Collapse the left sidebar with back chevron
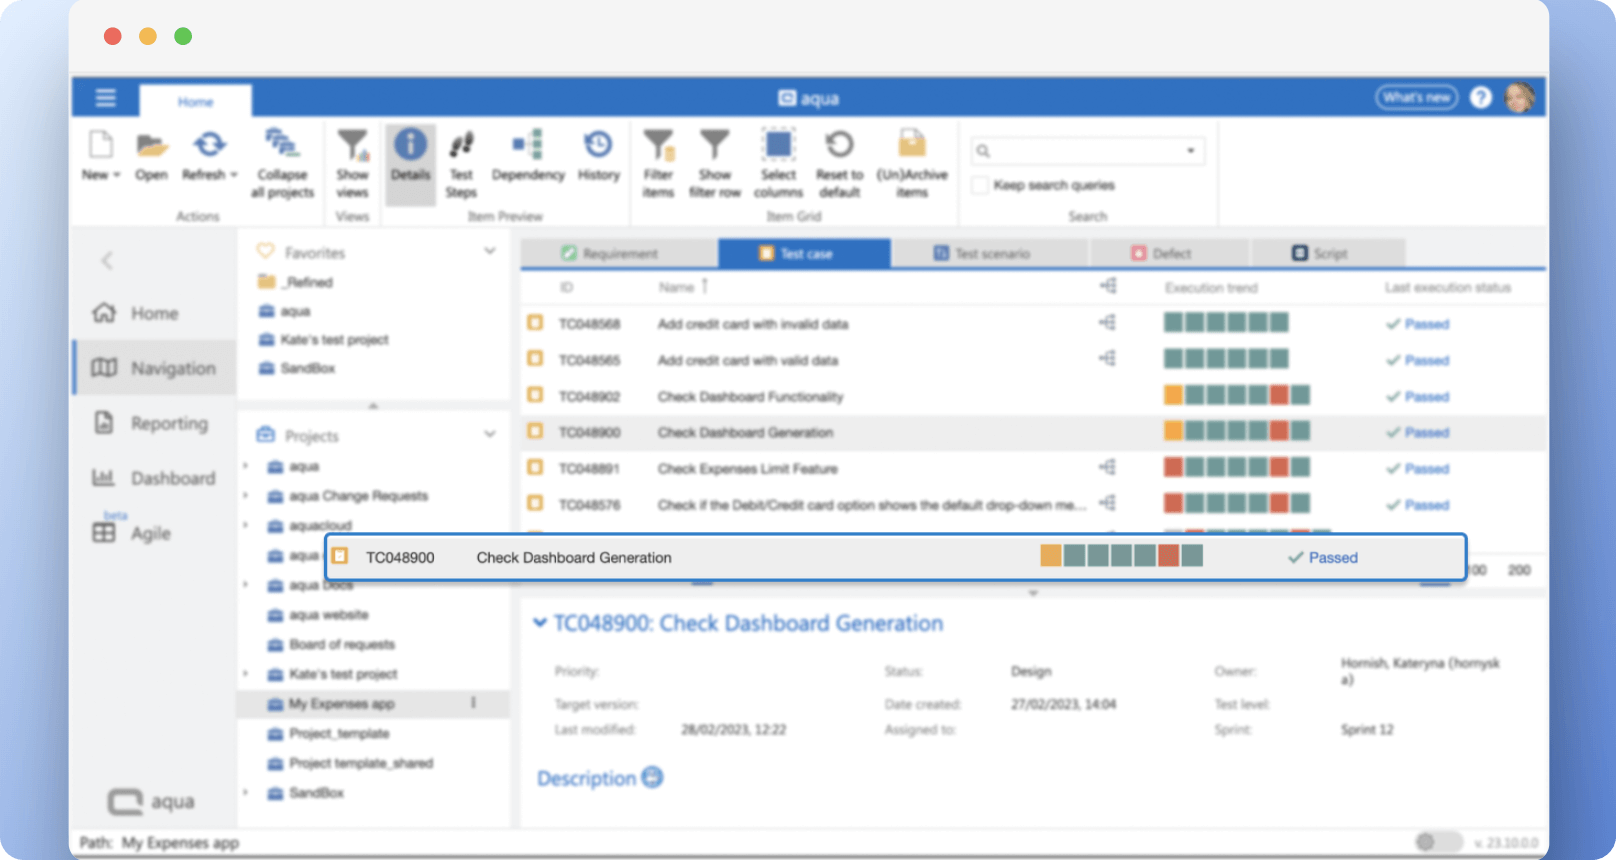The width and height of the screenshot is (1616, 860). 107,261
